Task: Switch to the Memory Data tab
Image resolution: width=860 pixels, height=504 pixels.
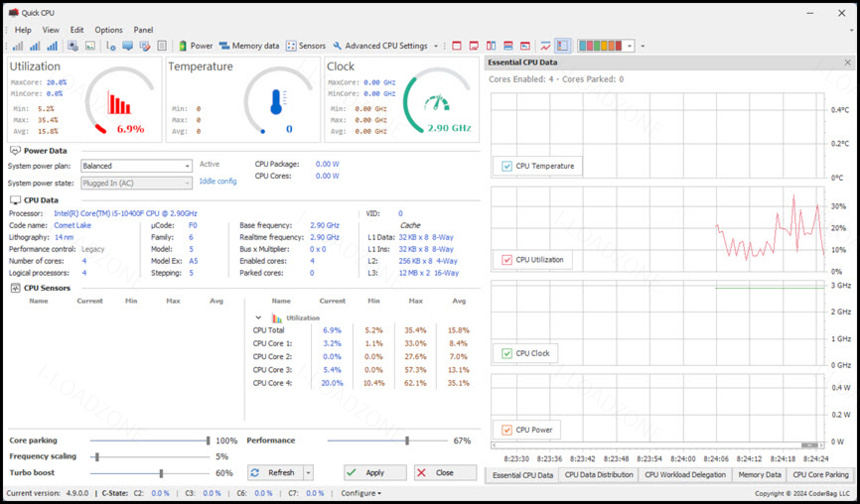Action: [x=760, y=475]
